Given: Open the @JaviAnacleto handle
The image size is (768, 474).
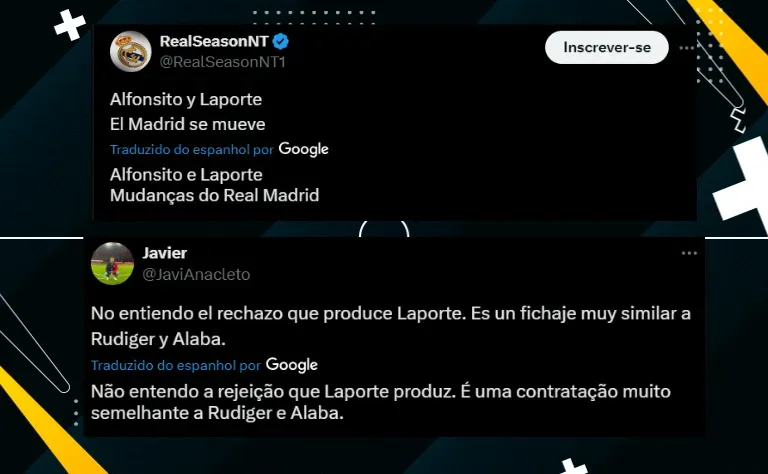Looking at the screenshot, I should 196,274.
